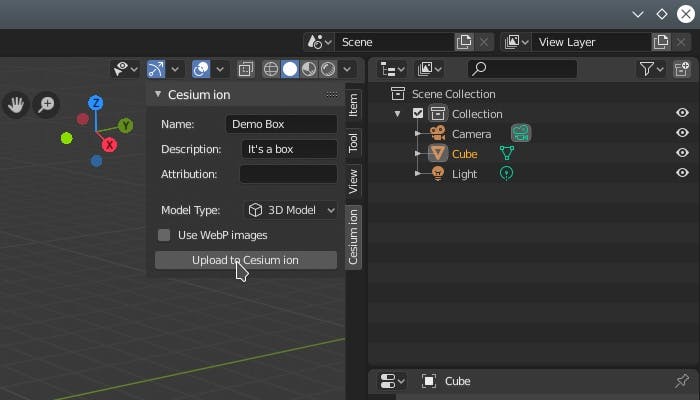Open the Tool sidebar tab
This screenshot has width=700, height=400.
coord(353,142)
